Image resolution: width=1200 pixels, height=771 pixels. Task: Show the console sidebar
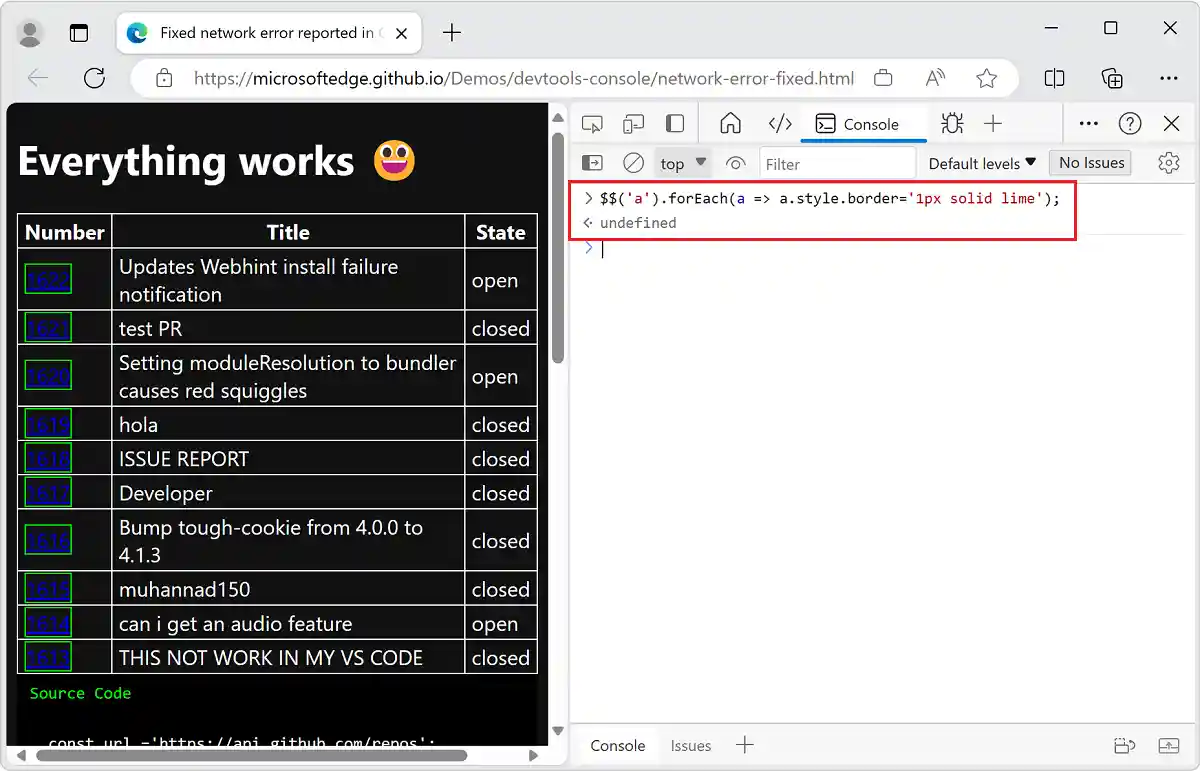[592, 162]
